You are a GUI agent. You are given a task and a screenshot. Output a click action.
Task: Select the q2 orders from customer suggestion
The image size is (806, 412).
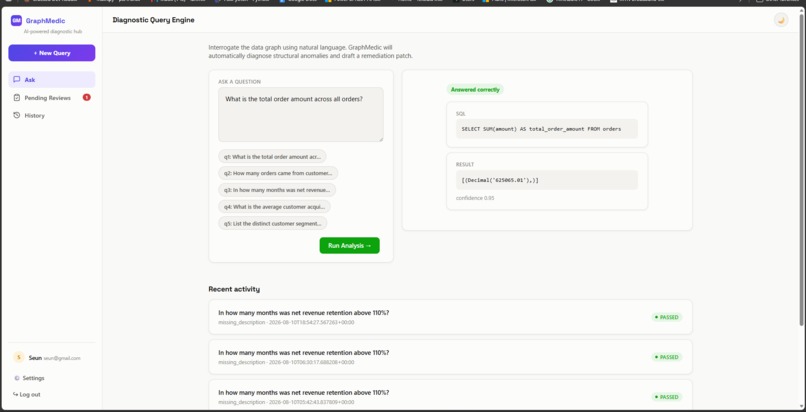[x=278, y=173]
